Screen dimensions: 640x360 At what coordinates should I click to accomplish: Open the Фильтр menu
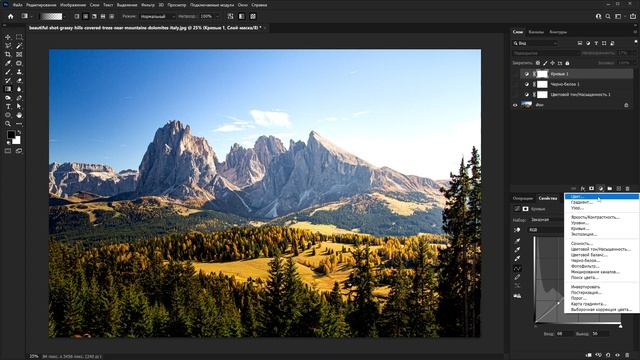coord(148,5)
